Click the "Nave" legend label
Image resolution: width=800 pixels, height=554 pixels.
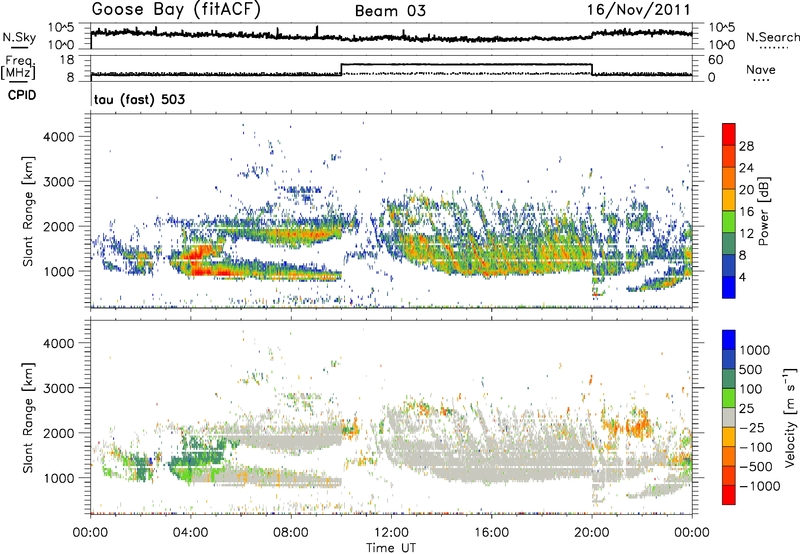pyautogui.click(x=761, y=69)
